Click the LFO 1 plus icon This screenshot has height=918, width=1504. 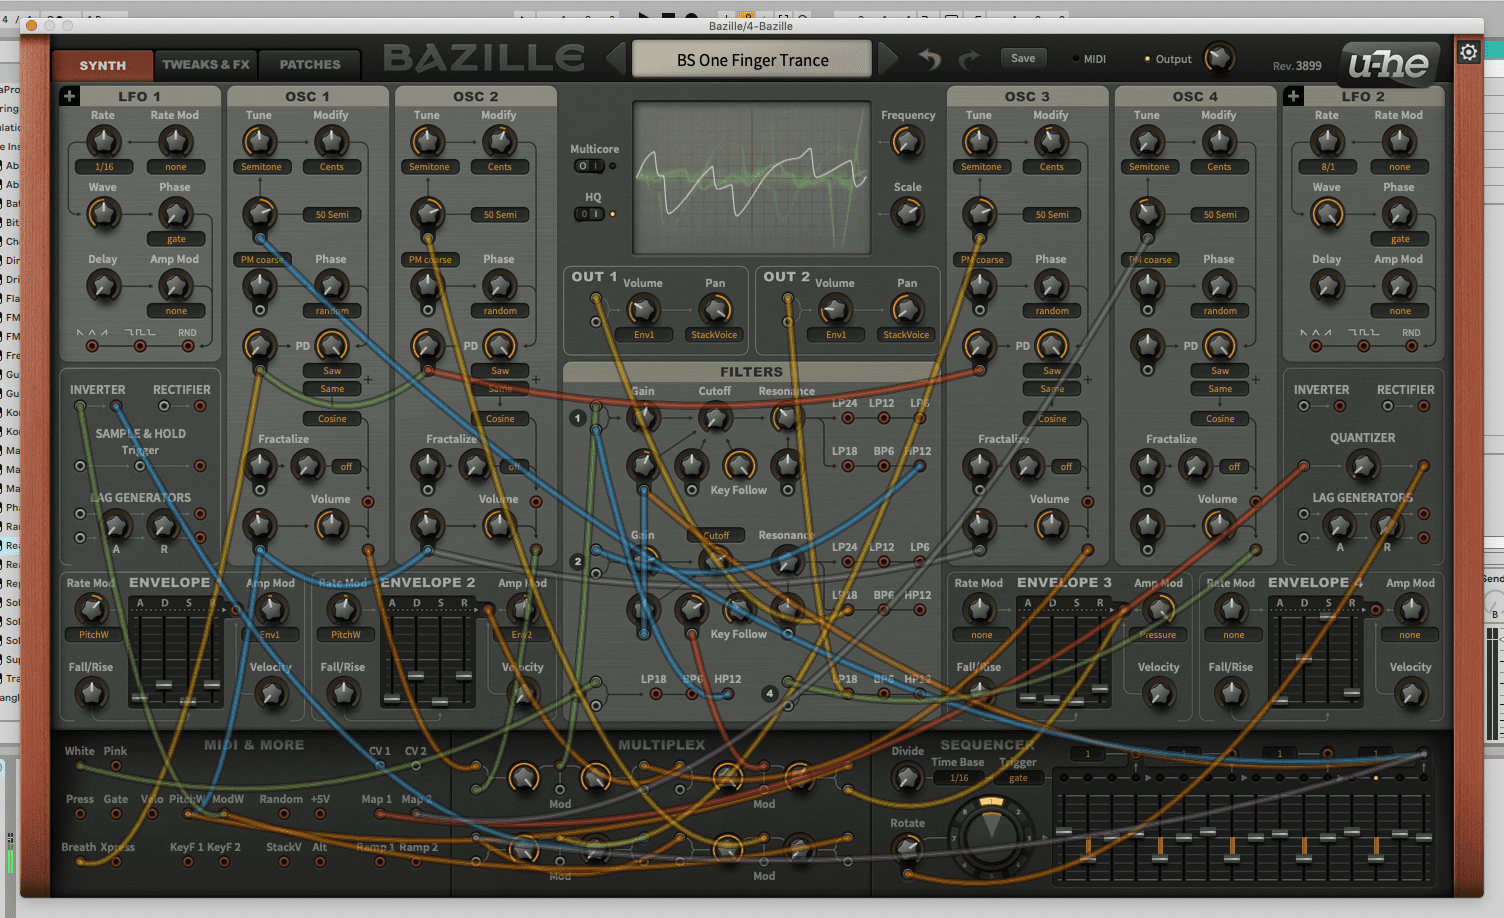[69, 96]
